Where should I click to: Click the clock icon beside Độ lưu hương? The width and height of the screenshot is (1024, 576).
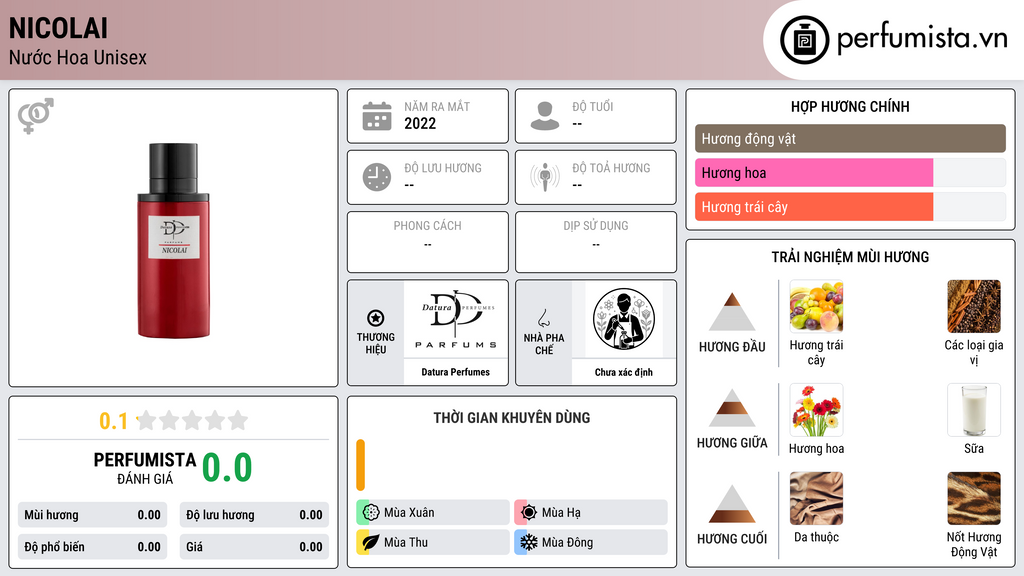point(377,177)
